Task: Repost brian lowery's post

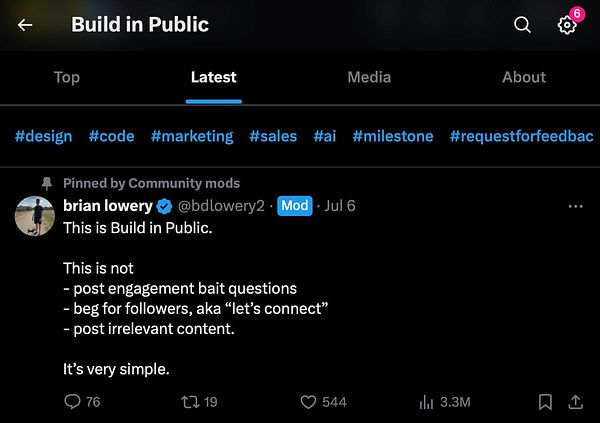Action: pyautogui.click(x=190, y=402)
